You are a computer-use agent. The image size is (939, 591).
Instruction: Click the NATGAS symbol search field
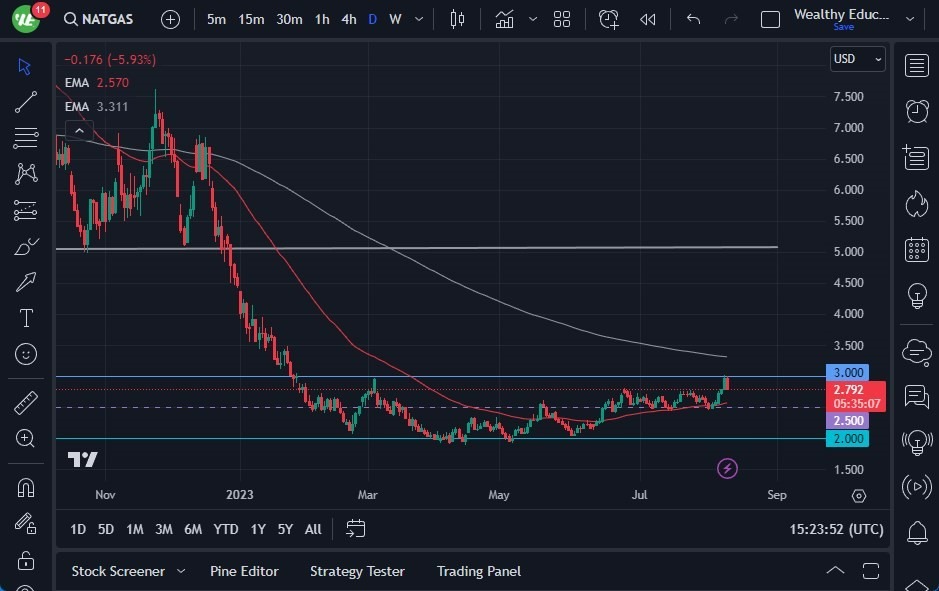click(99, 20)
